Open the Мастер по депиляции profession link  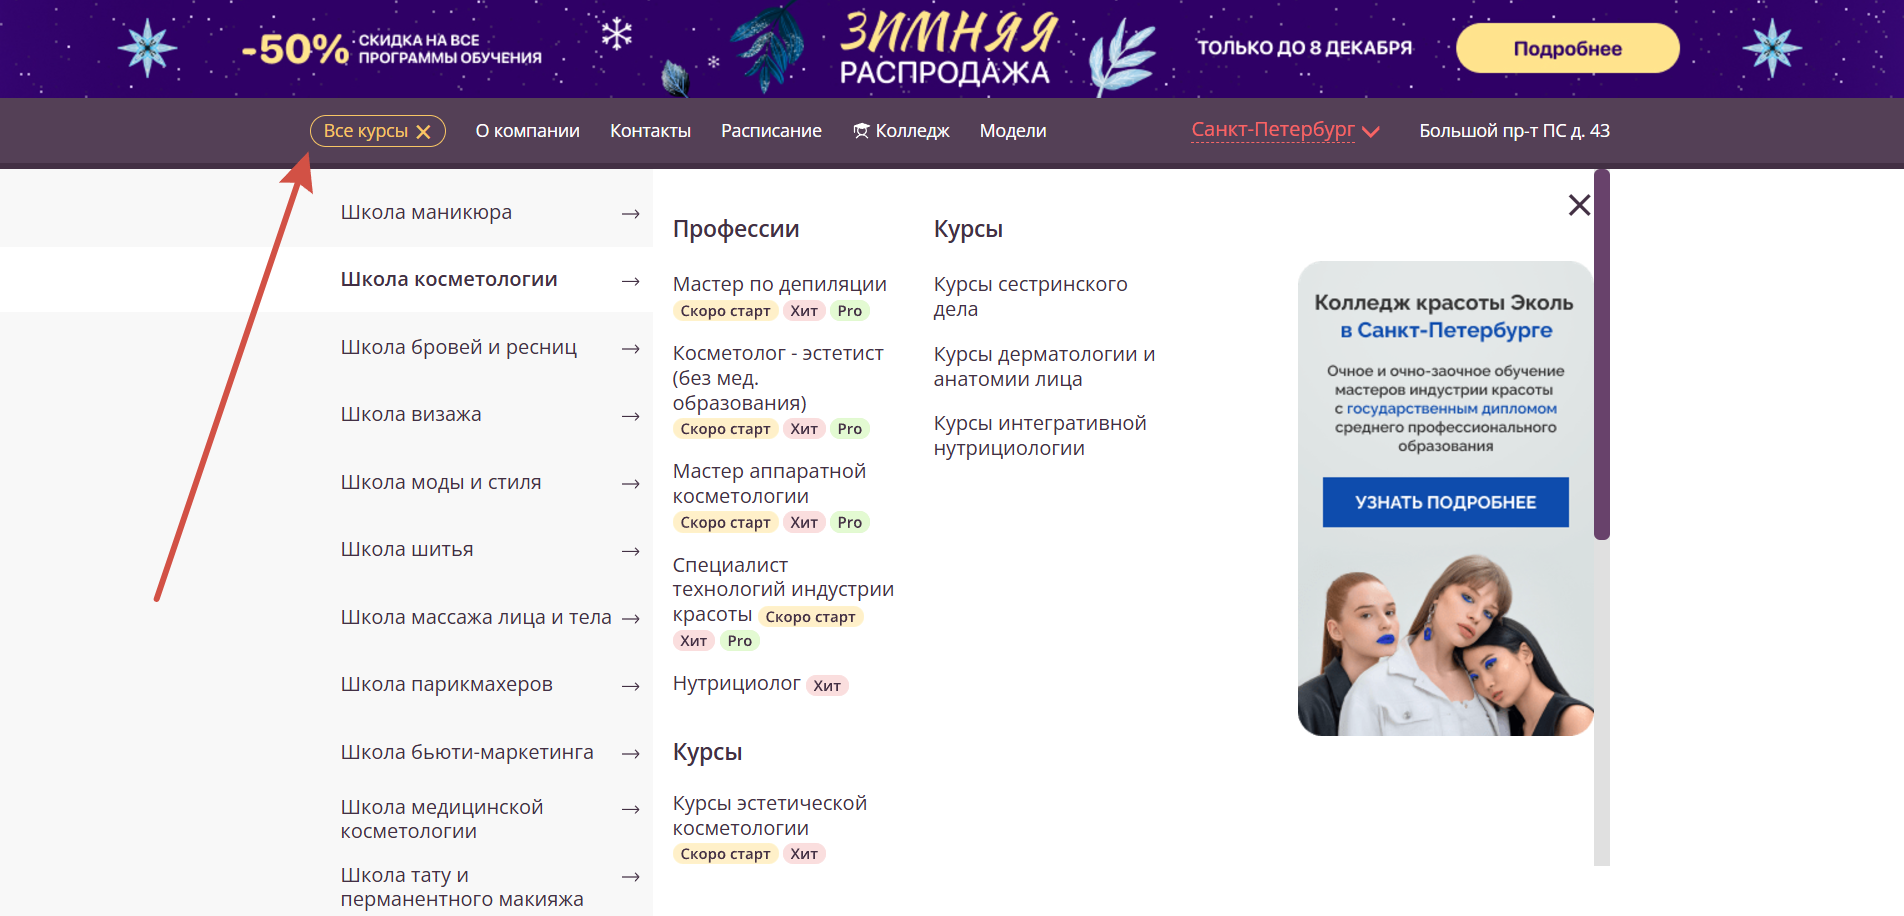pos(780,284)
